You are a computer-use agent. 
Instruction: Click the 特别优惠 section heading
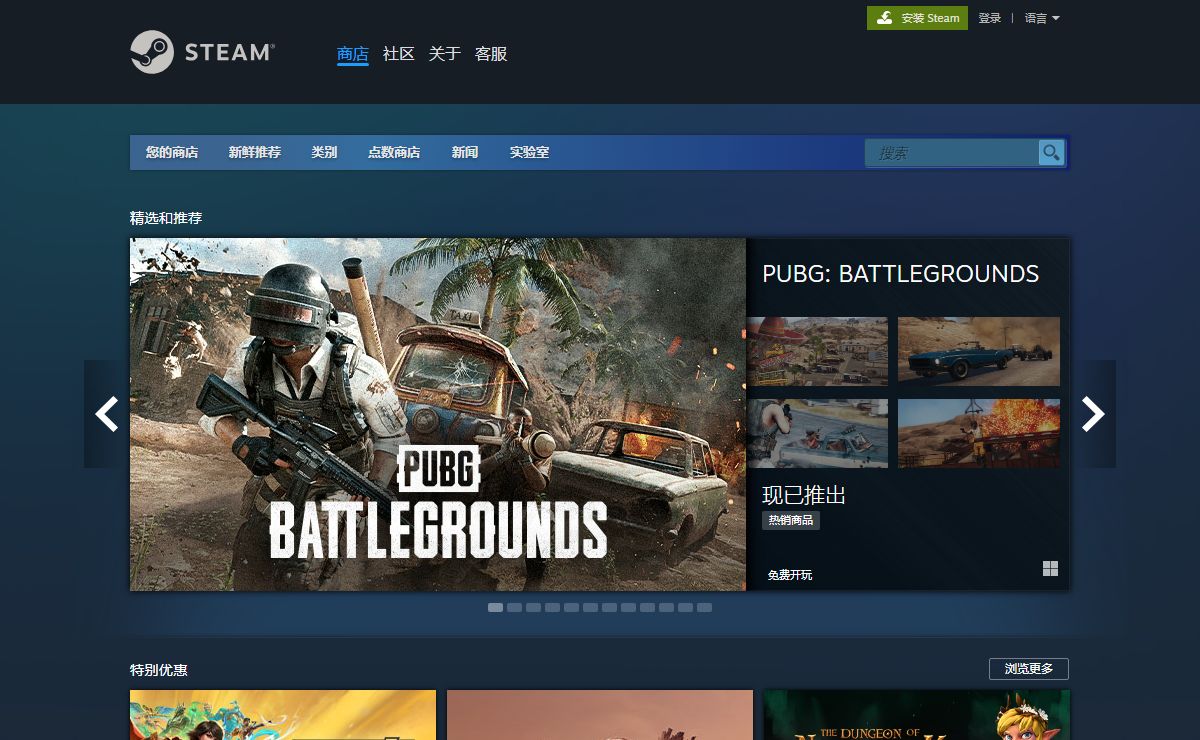[159, 670]
